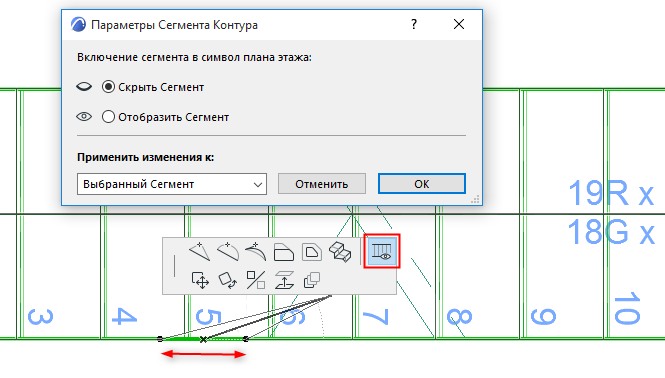The height and width of the screenshot is (378, 665).
Task: Pick the fillet/chamfer corner icon
Action: point(284,252)
